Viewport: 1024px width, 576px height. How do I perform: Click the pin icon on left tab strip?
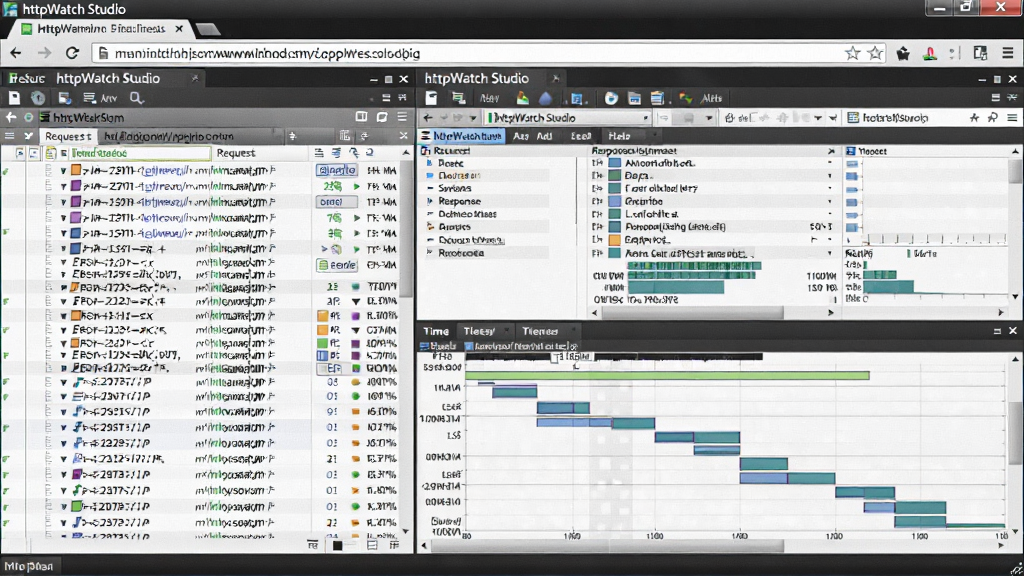point(293,136)
